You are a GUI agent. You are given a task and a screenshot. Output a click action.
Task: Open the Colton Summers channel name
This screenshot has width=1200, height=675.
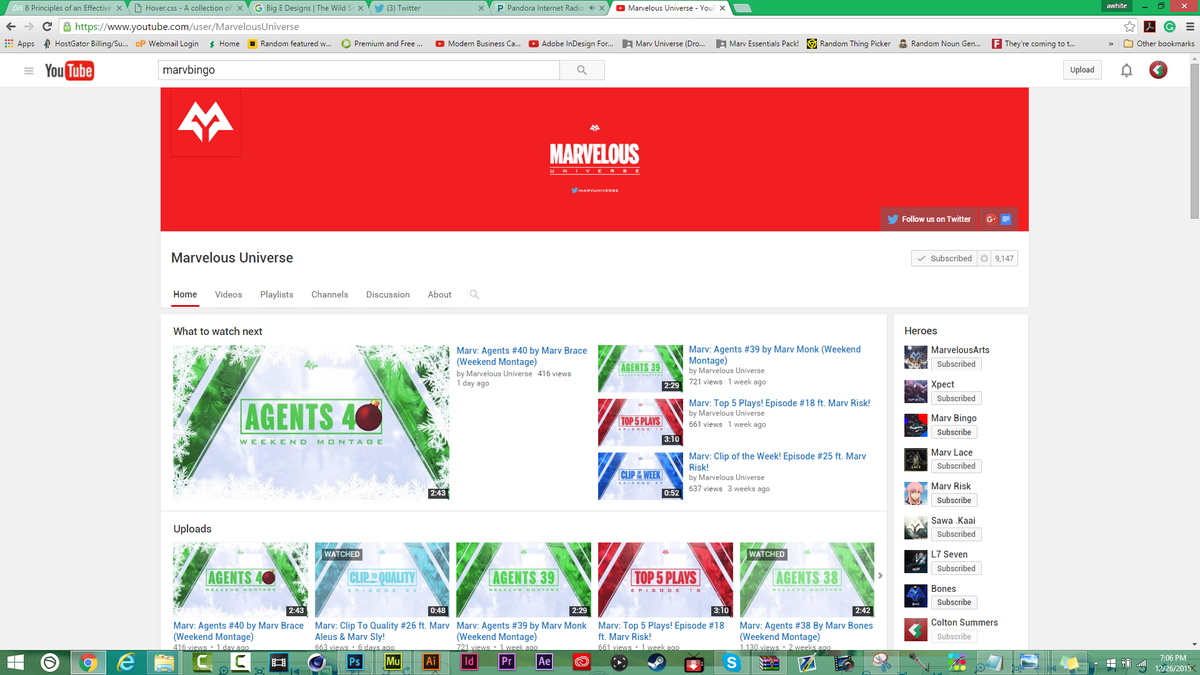tap(964, 623)
